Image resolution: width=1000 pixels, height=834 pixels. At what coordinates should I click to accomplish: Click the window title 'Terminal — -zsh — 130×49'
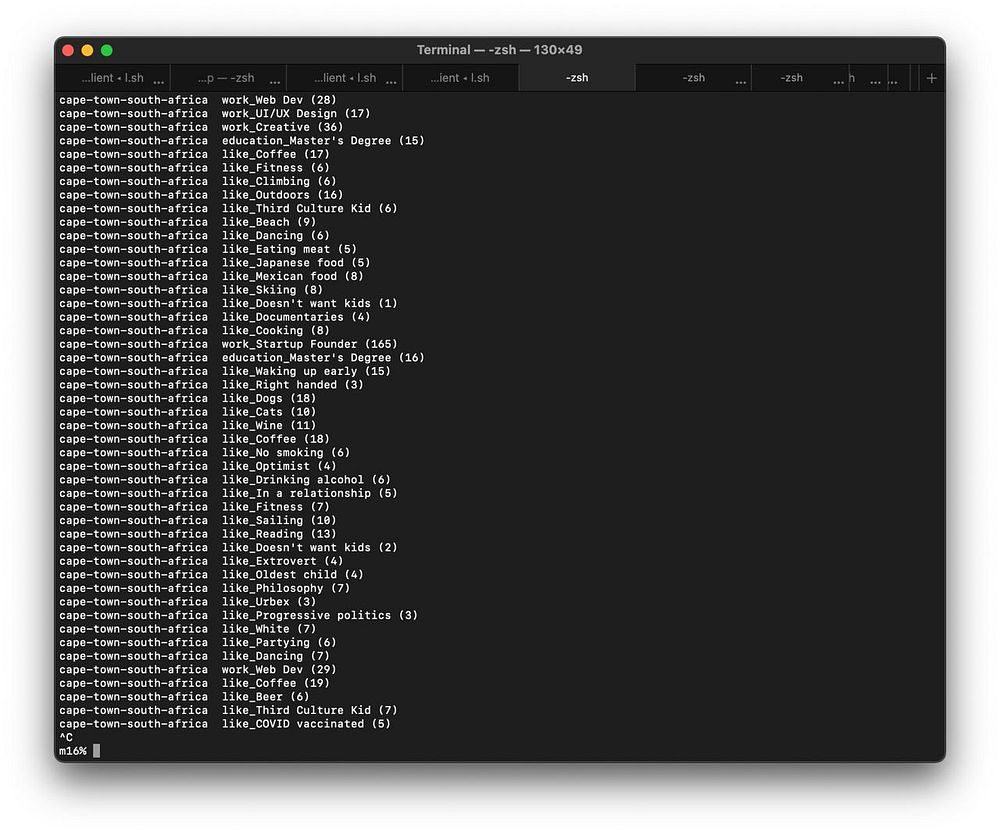click(x=499, y=50)
